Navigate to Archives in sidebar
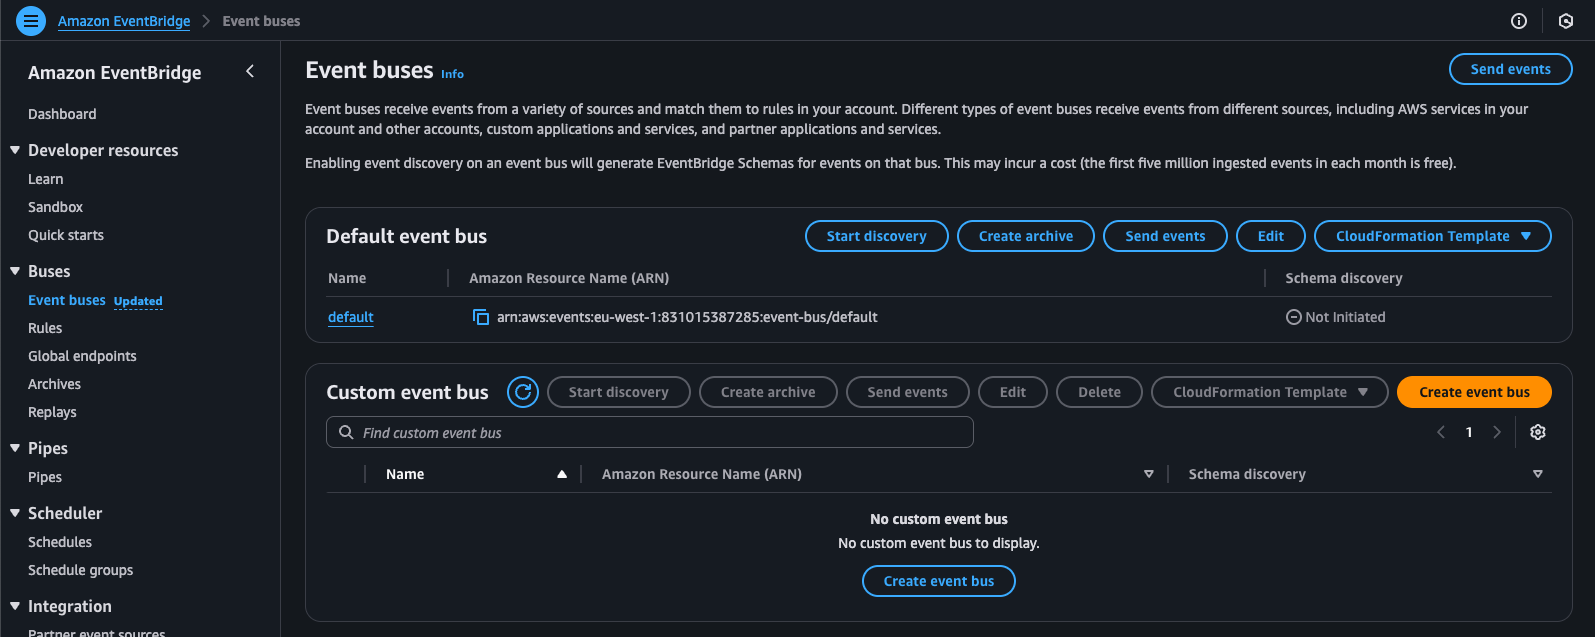The width and height of the screenshot is (1595, 637). click(54, 384)
